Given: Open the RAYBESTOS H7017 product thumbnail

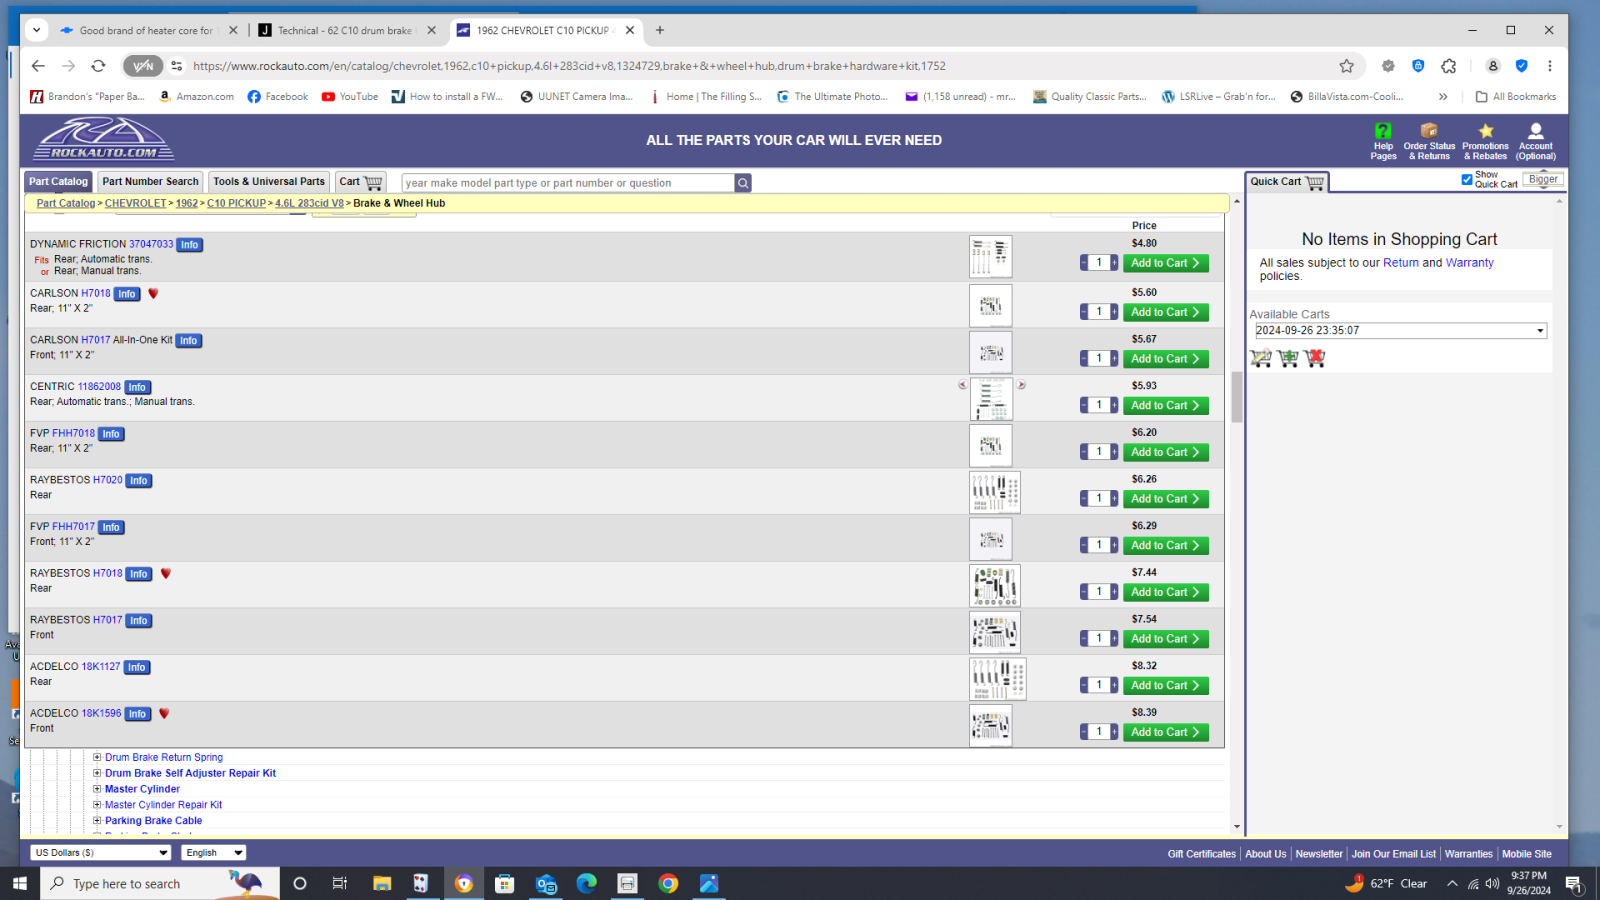Looking at the screenshot, I should pos(994,633).
